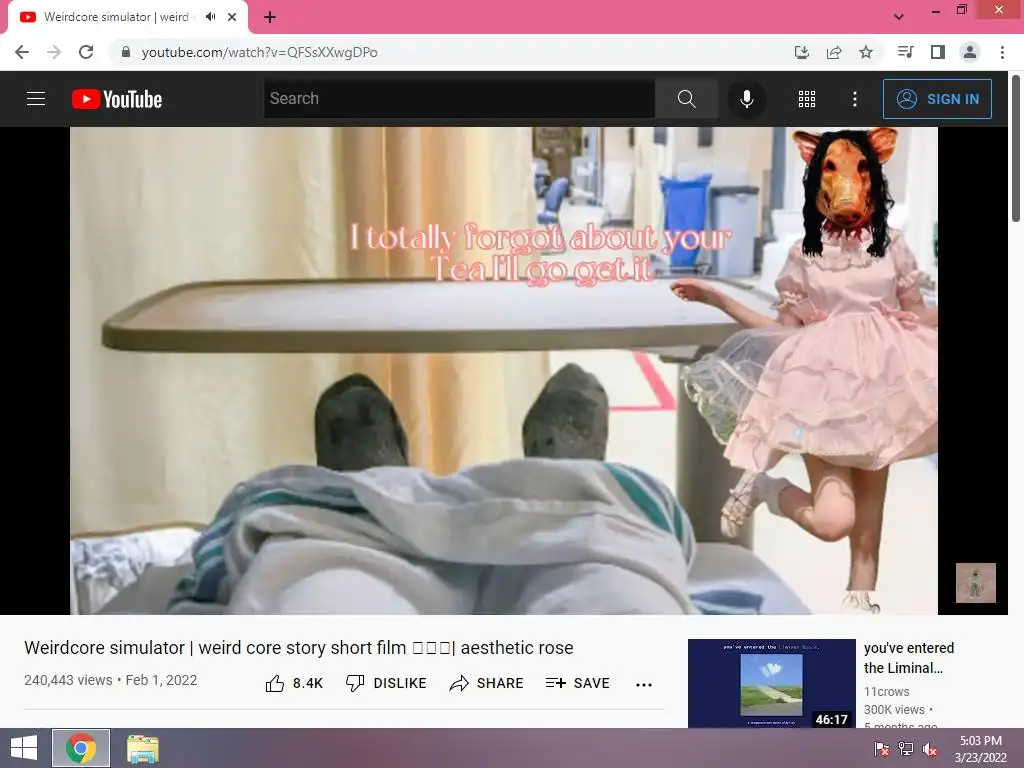Viewport: 1024px width, 768px height.
Task: Share the video
Action: pos(487,683)
